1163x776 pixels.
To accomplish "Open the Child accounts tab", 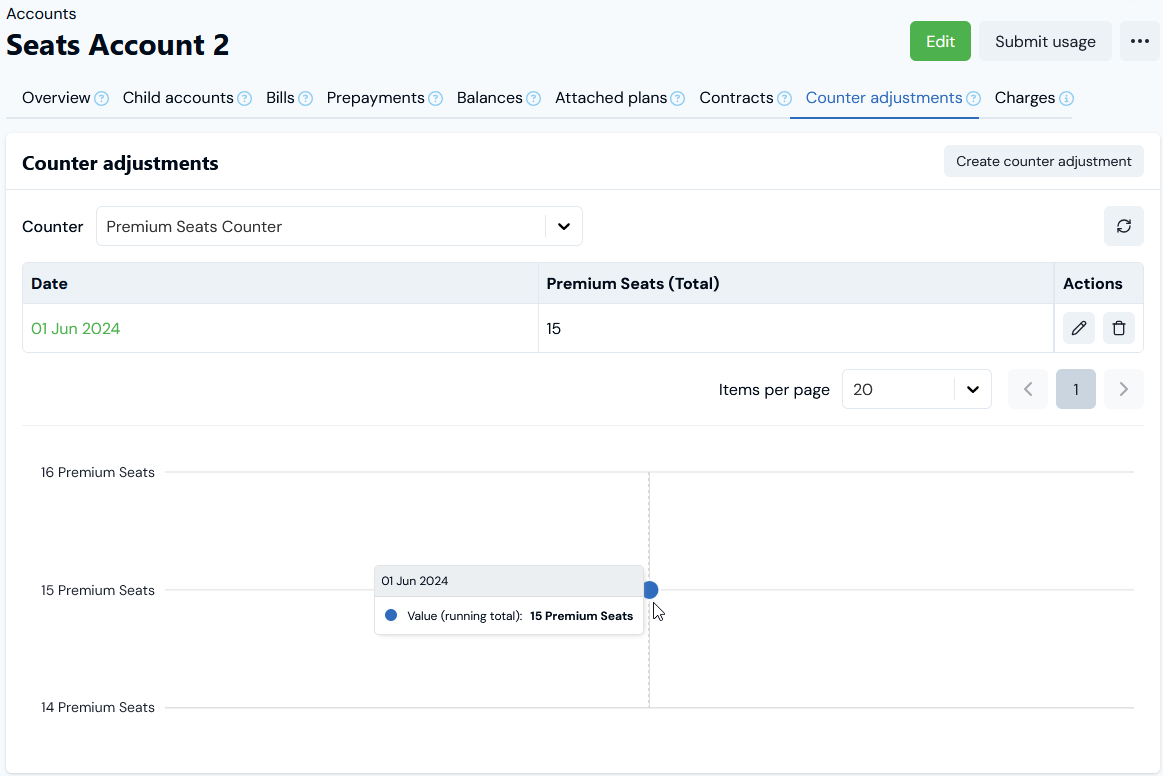I will (x=178, y=98).
